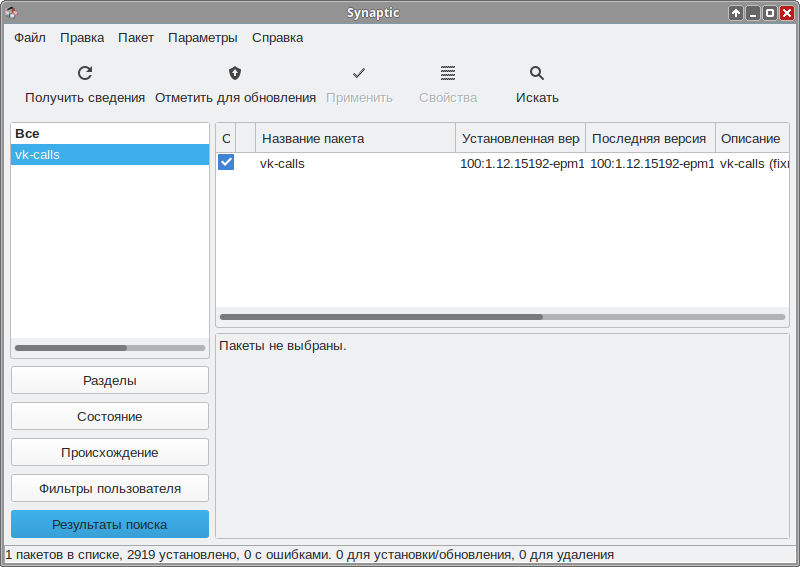The width and height of the screenshot is (800, 567).
Task: Click the empty second column header
Action: pyautogui.click(x=245, y=138)
